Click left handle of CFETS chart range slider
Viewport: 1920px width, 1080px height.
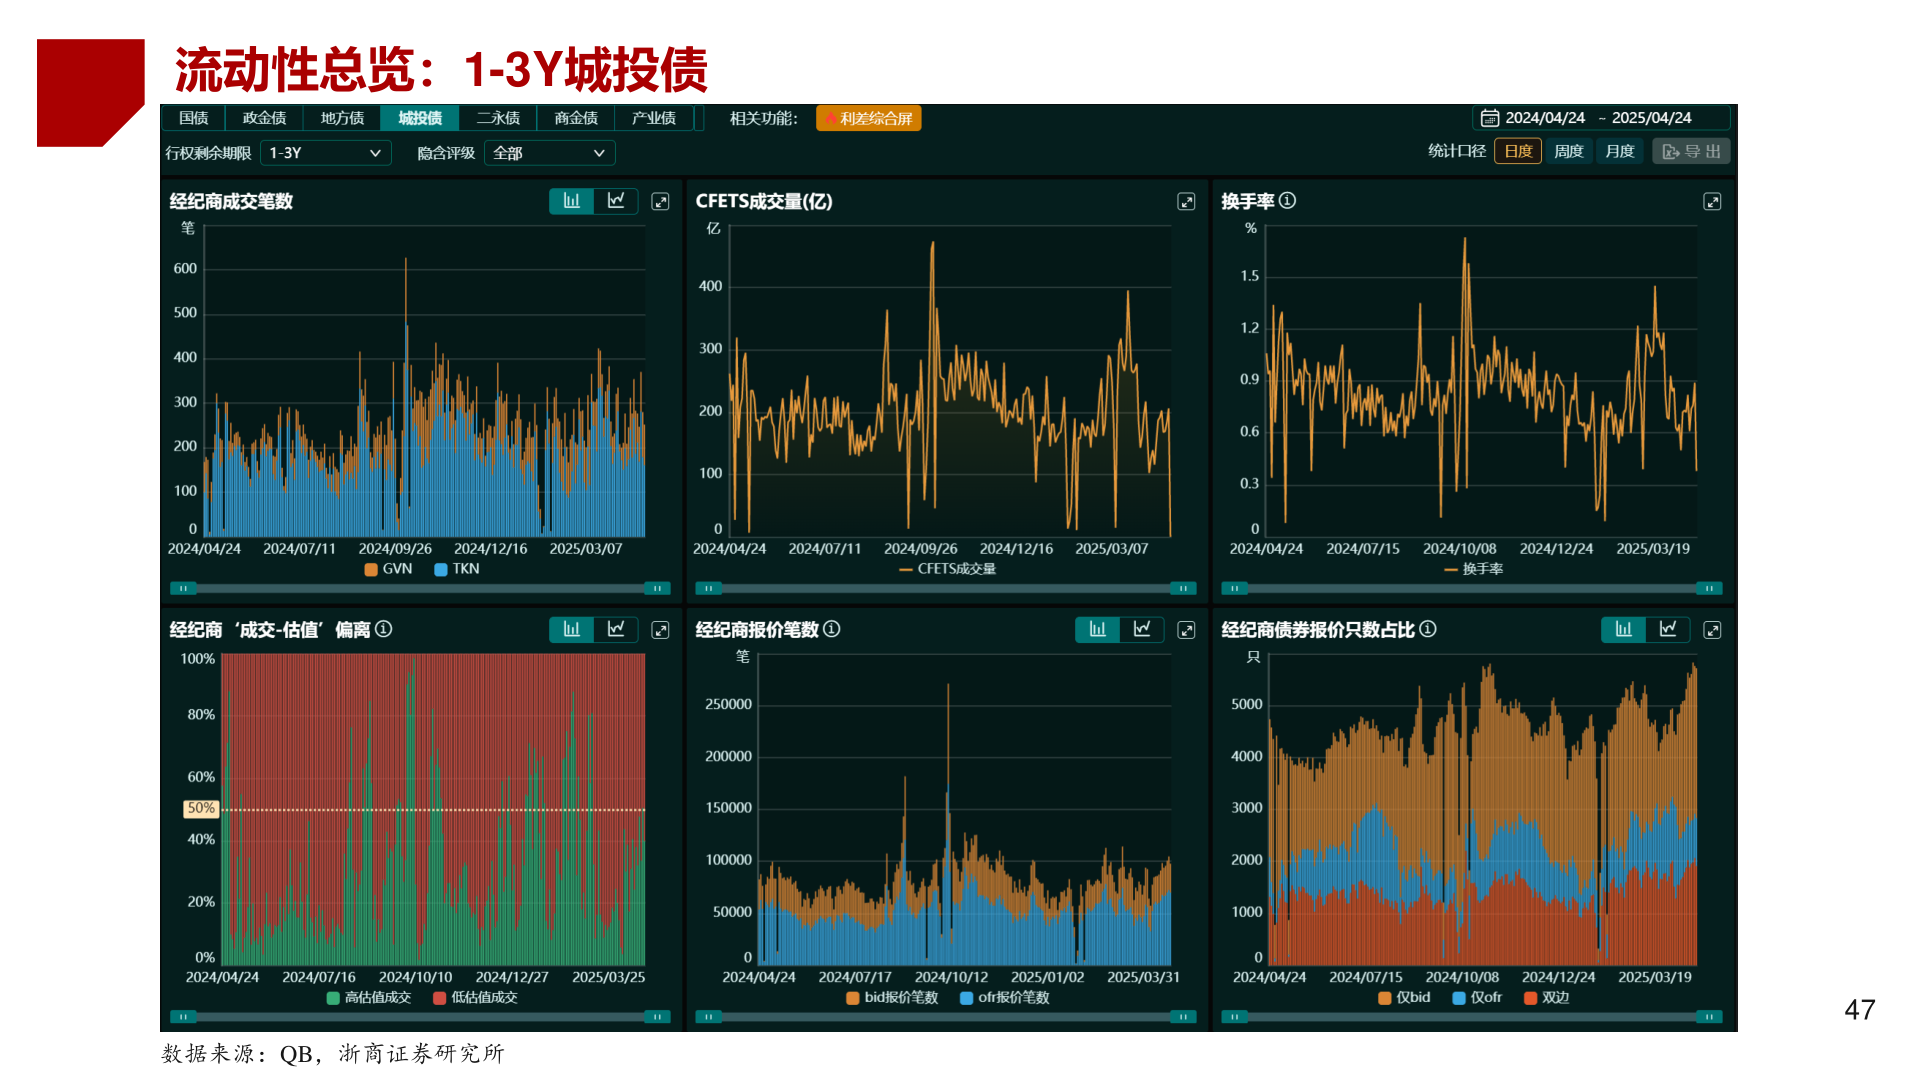(x=708, y=588)
